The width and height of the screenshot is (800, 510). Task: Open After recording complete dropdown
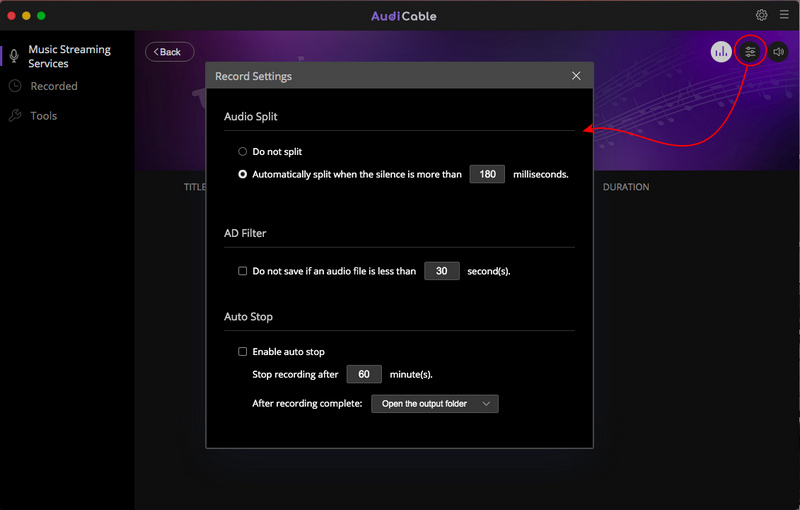(x=435, y=404)
